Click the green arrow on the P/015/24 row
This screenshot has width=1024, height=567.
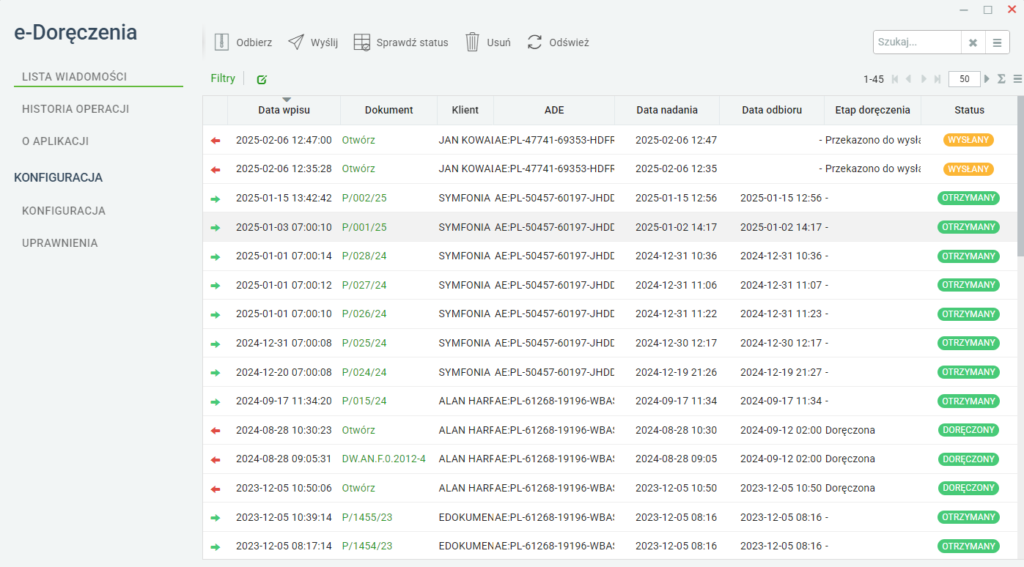[216, 402]
